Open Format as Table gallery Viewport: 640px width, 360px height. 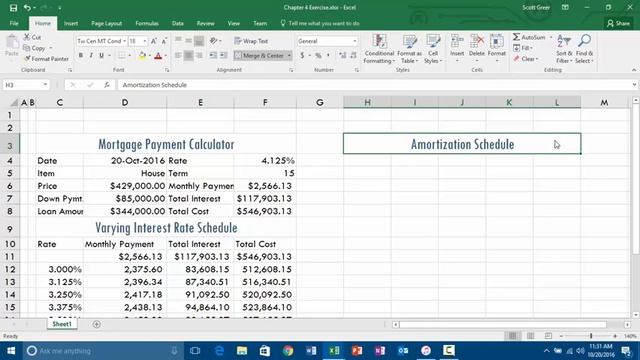(409, 49)
